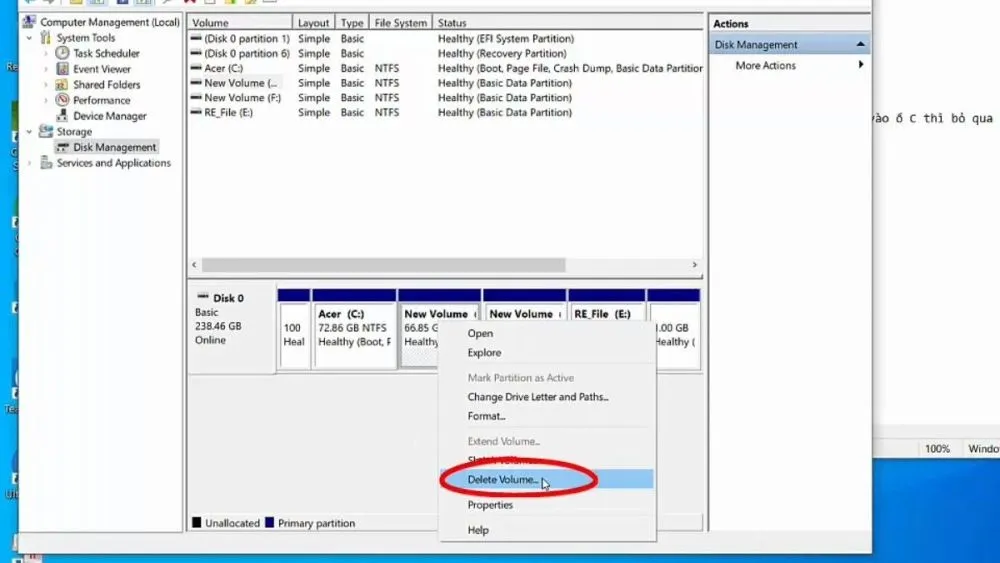Open Device Manager from the tree

point(110,116)
